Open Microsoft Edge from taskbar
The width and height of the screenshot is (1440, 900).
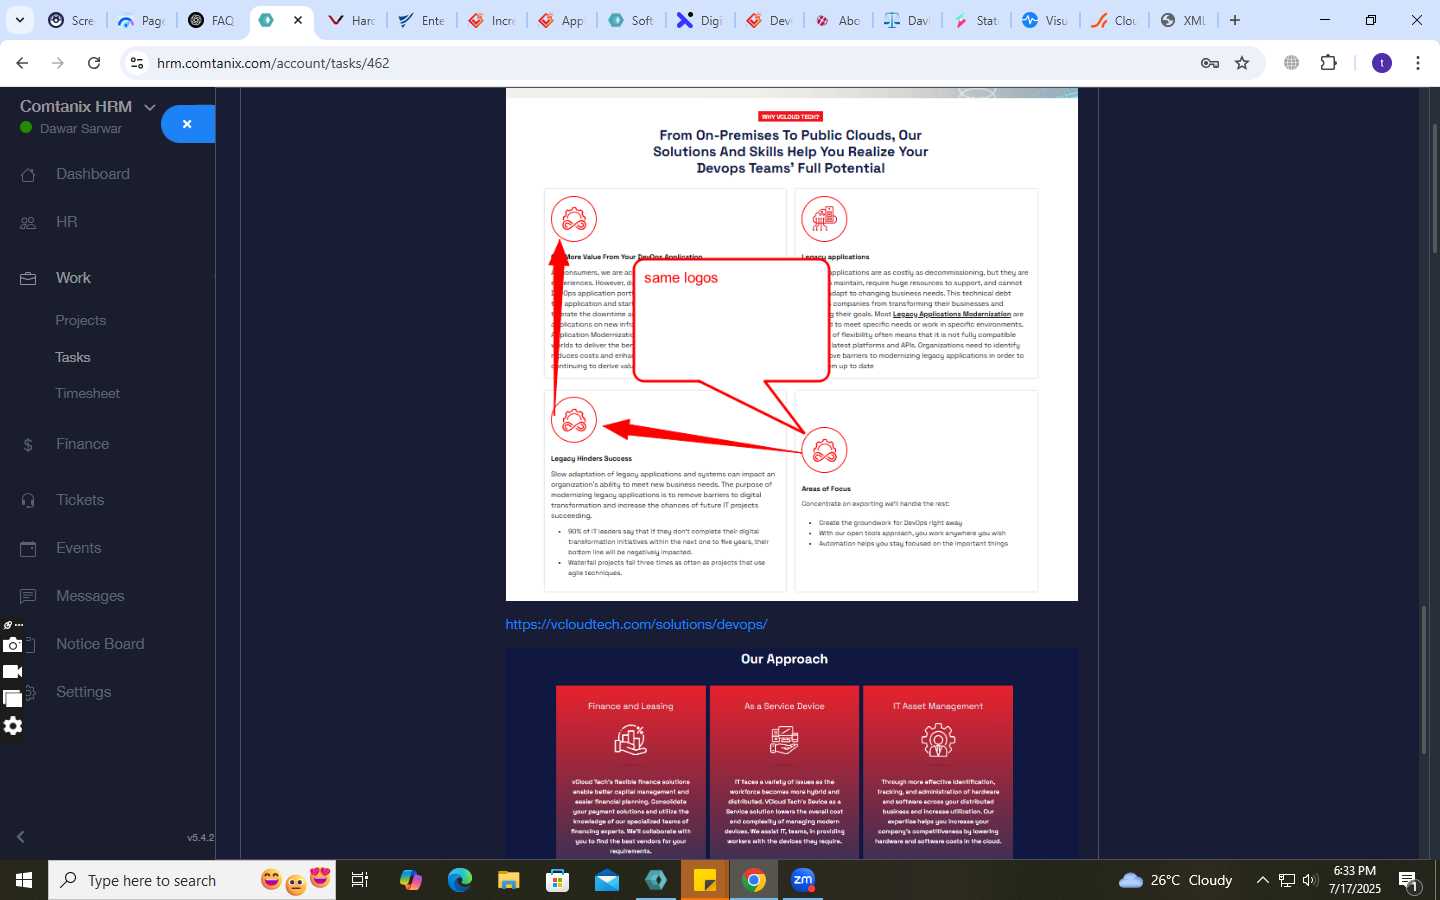pos(460,880)
